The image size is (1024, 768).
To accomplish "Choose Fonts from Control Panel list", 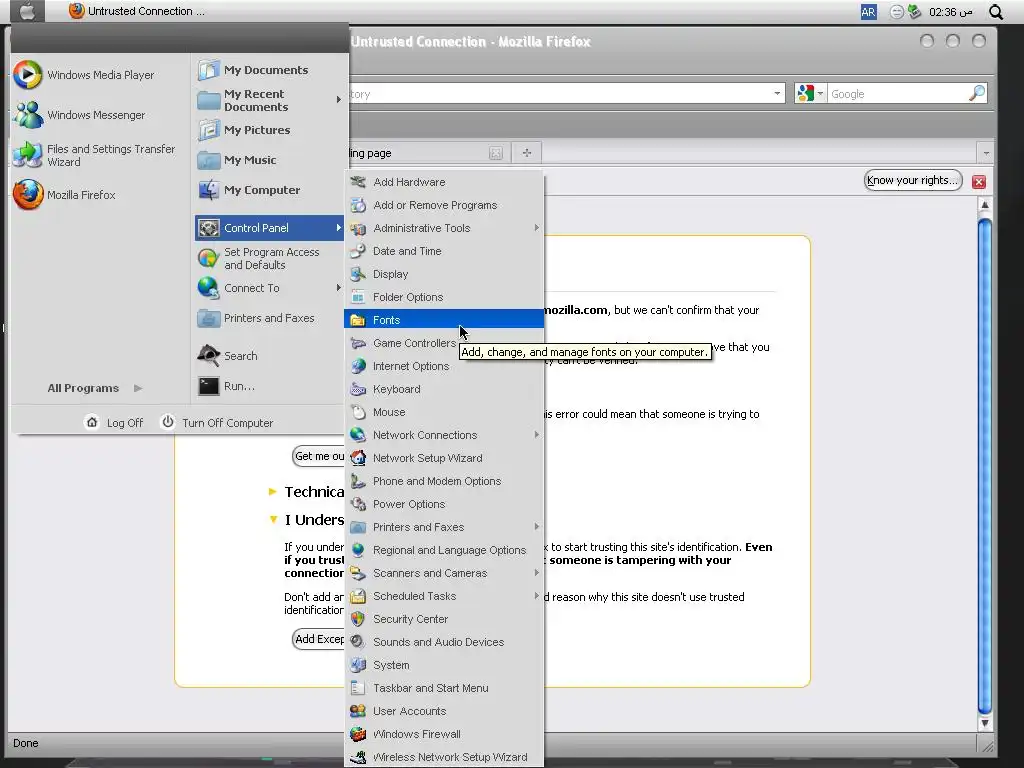I will [443, 320].
